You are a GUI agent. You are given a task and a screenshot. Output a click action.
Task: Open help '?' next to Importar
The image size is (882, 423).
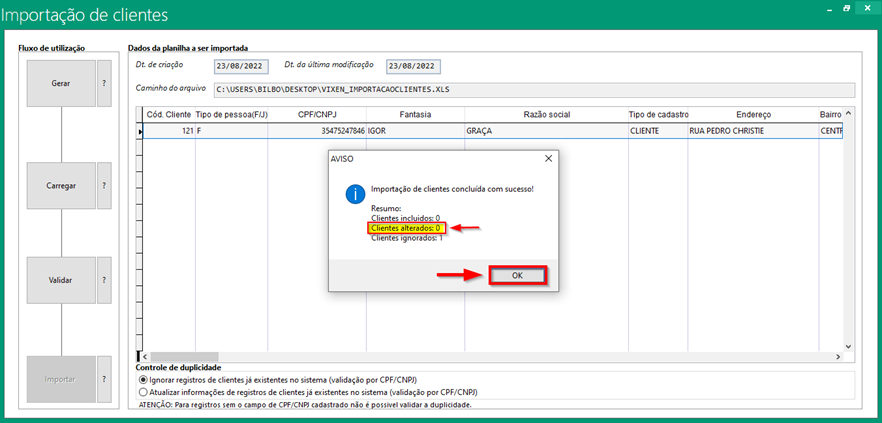pos(104,379)
